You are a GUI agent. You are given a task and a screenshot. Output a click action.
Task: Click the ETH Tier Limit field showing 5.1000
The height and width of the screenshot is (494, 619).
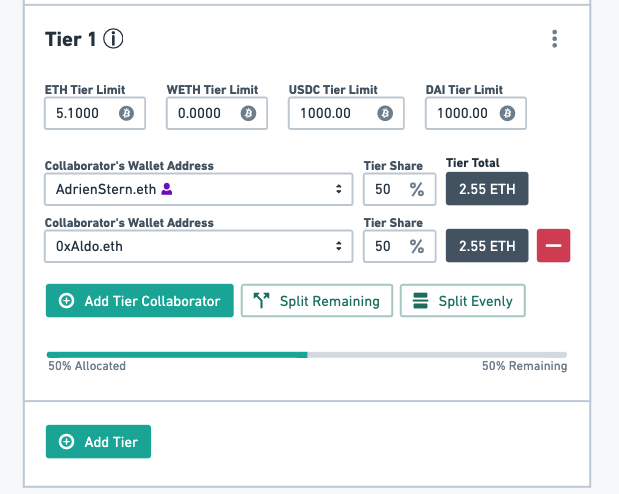[x=95, y=113]
